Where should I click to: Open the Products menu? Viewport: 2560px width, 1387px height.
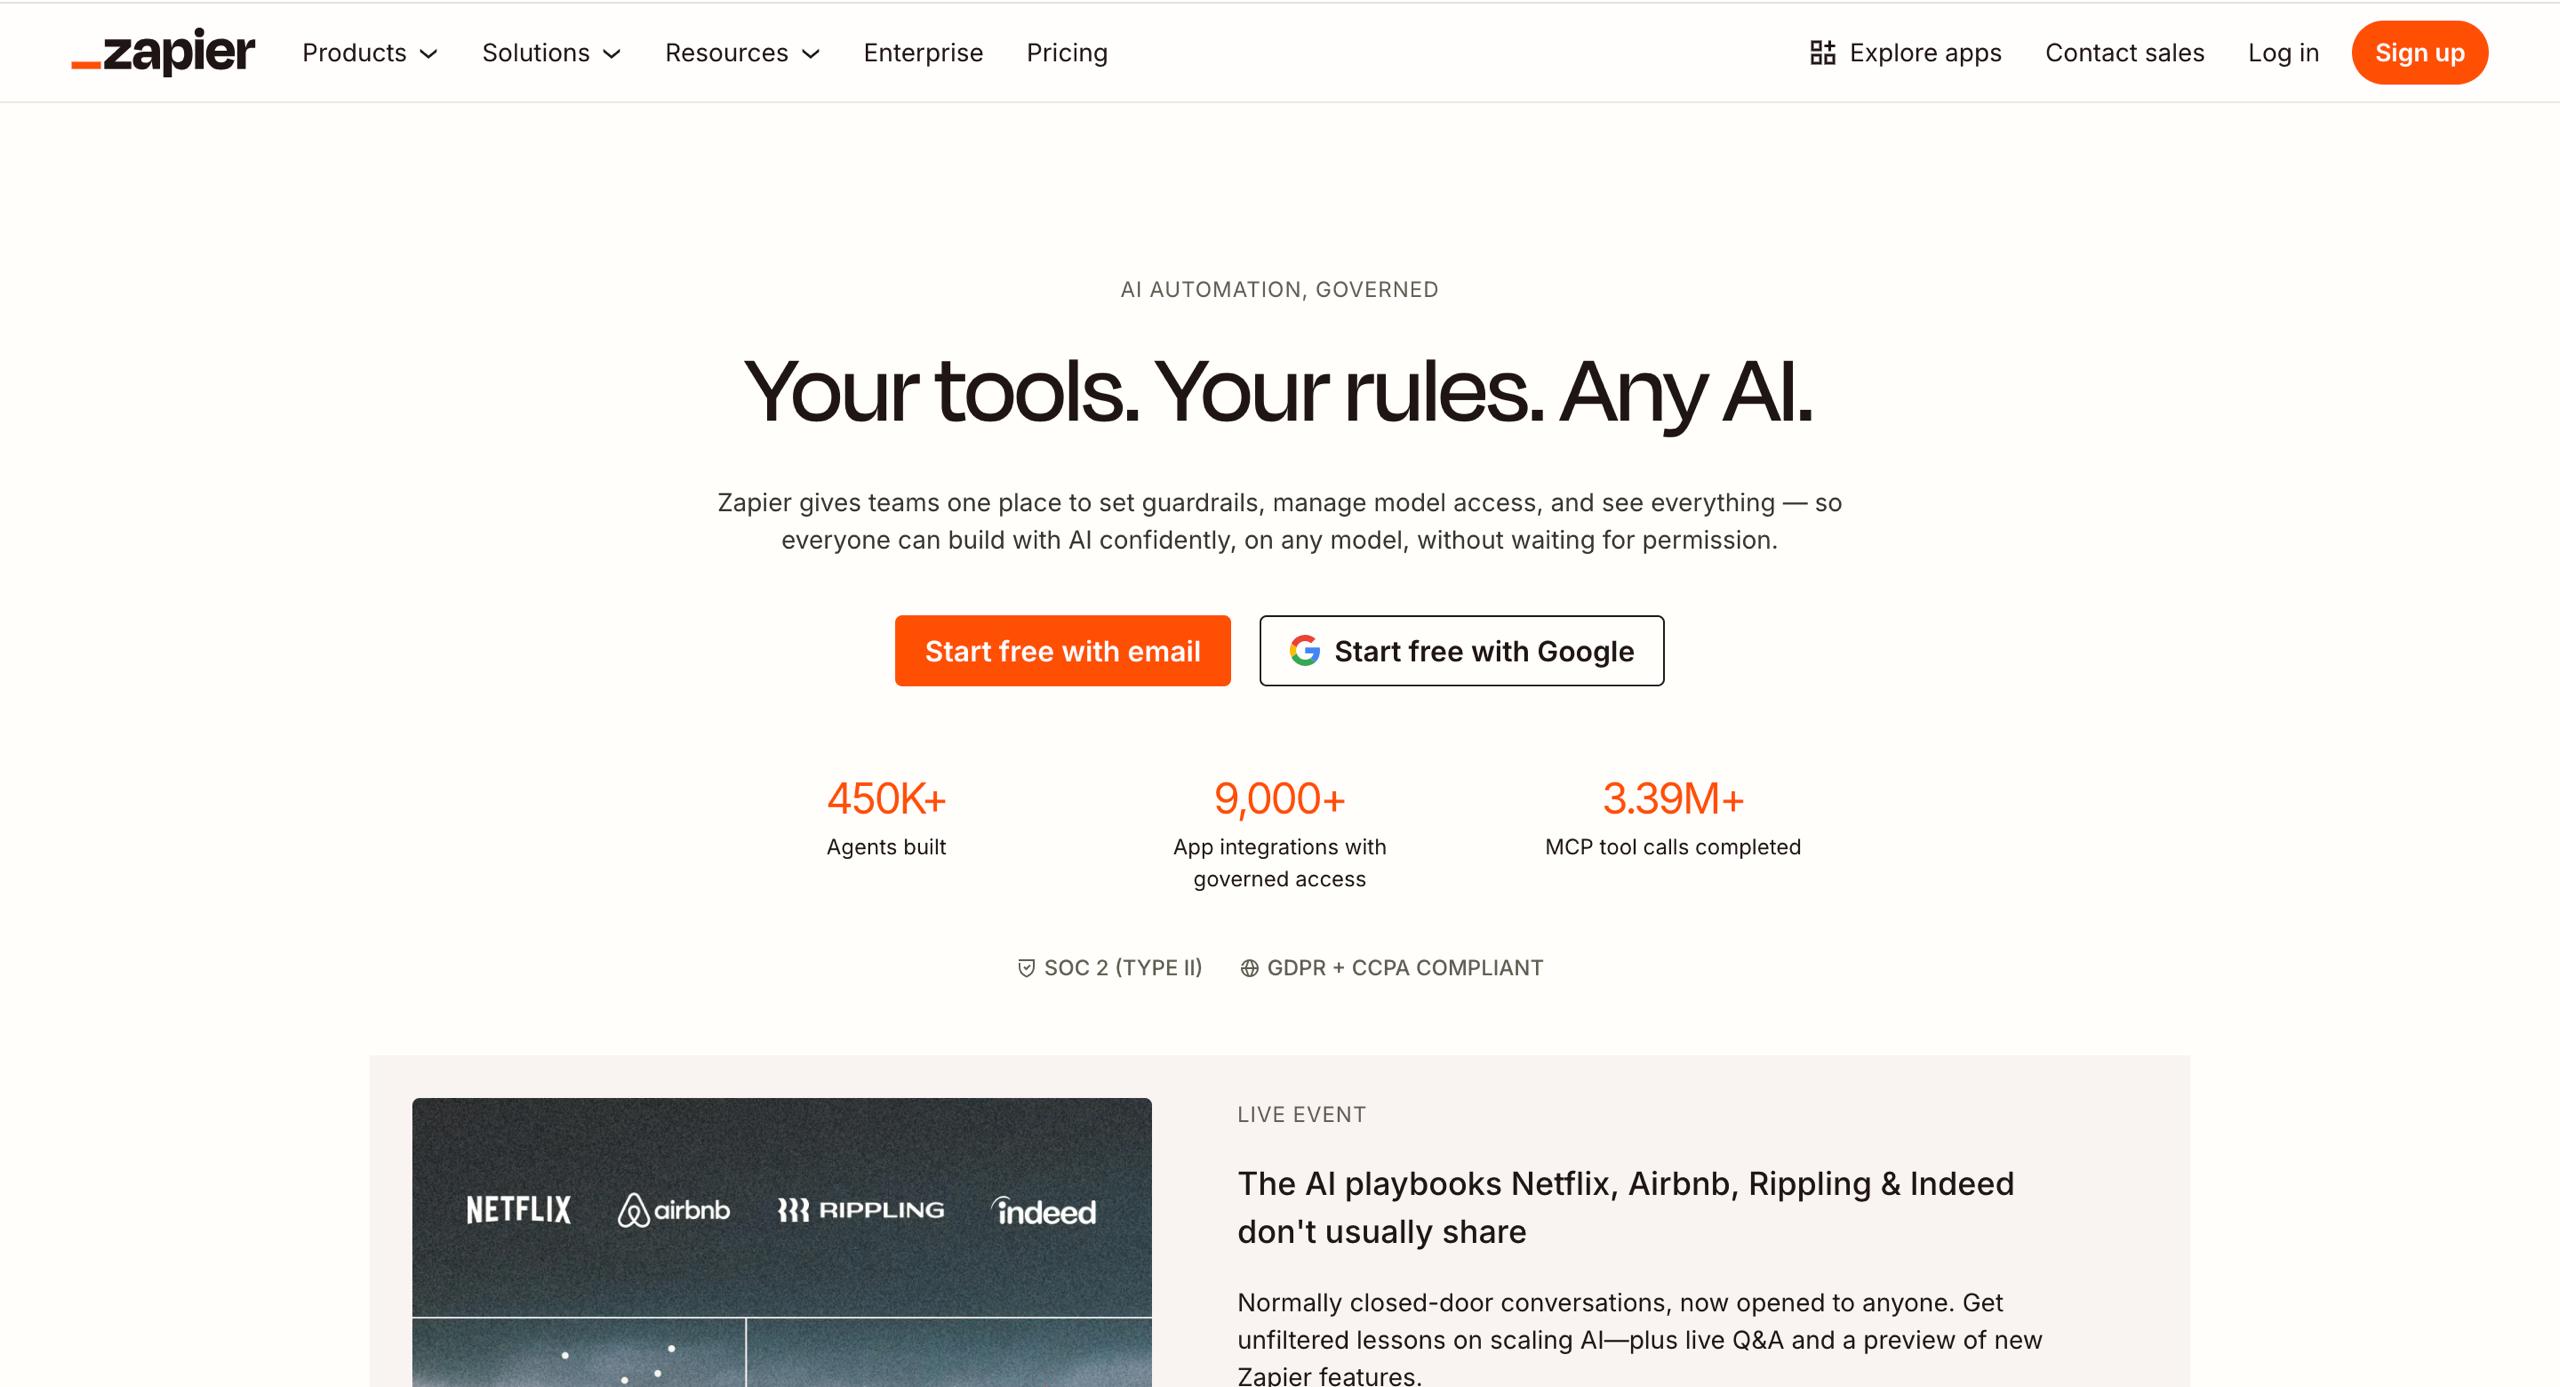coord(370,53)
